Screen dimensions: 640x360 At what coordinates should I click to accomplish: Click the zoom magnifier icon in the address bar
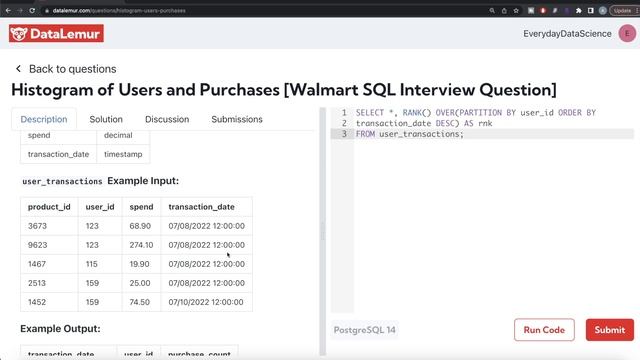point(492,11)
